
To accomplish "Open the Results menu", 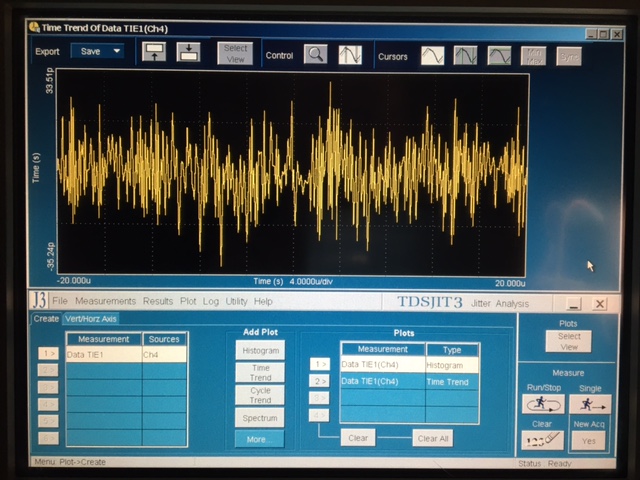I will click(158, 301).
